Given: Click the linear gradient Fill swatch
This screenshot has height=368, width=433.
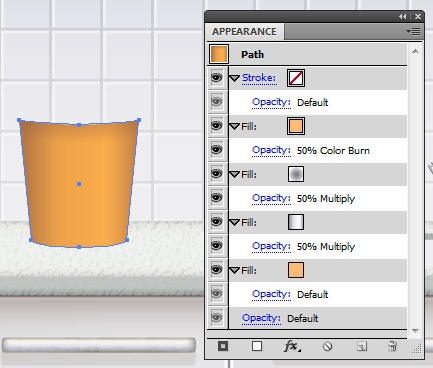Looking at the screenshot, I should (x=296, y=222).
